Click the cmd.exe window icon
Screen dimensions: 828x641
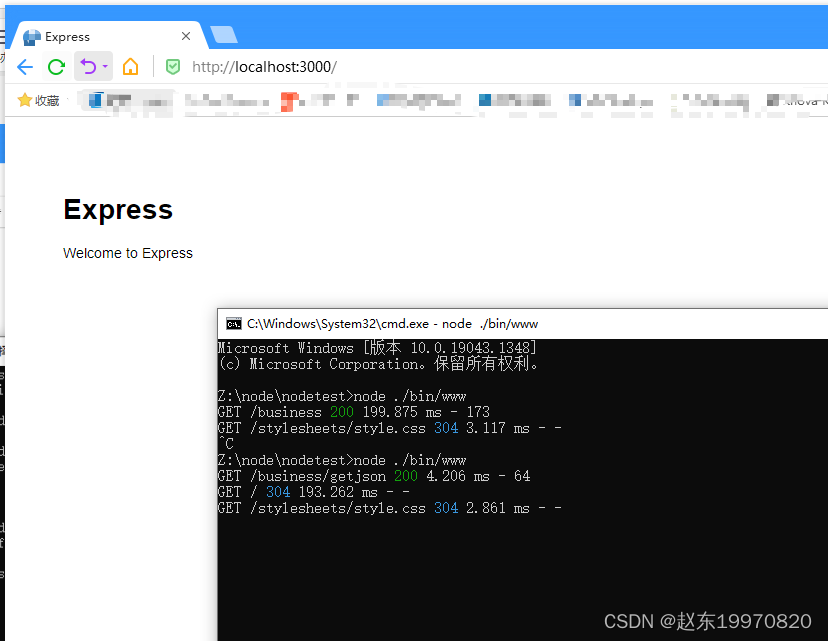click(x=233, y=324)
